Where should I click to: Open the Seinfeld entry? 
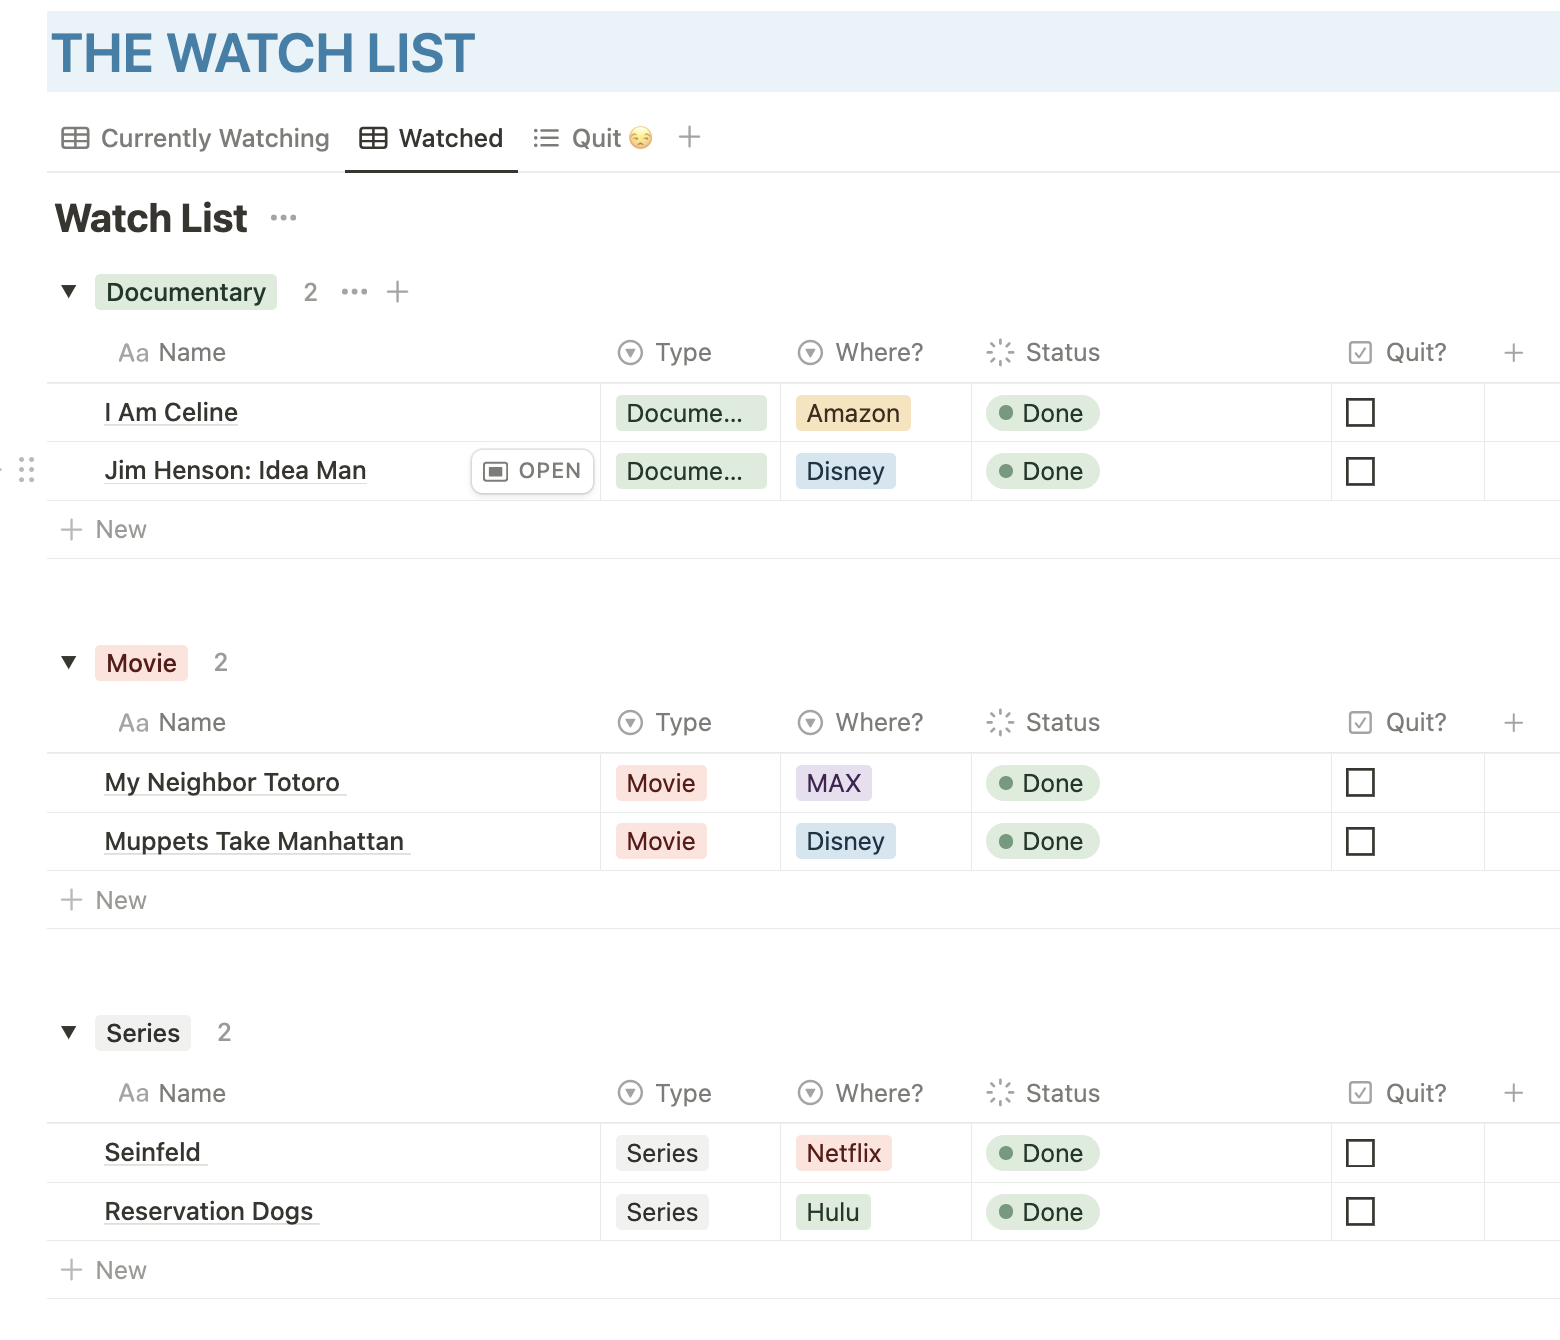point(153,1152)
